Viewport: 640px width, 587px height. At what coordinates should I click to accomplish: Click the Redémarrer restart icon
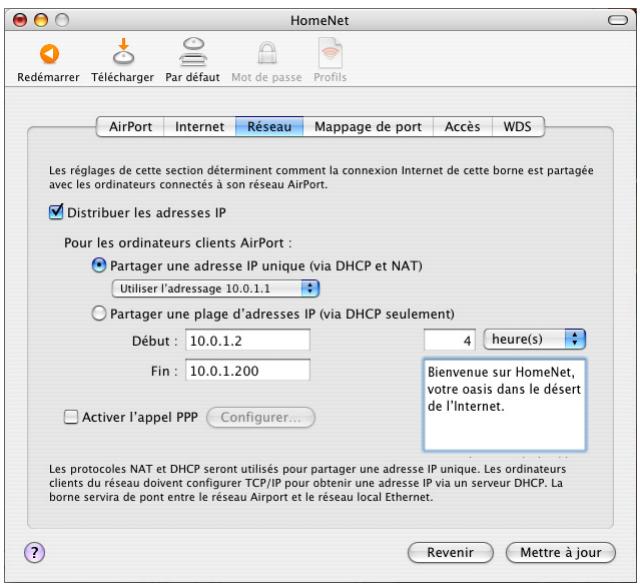(49, 54)
